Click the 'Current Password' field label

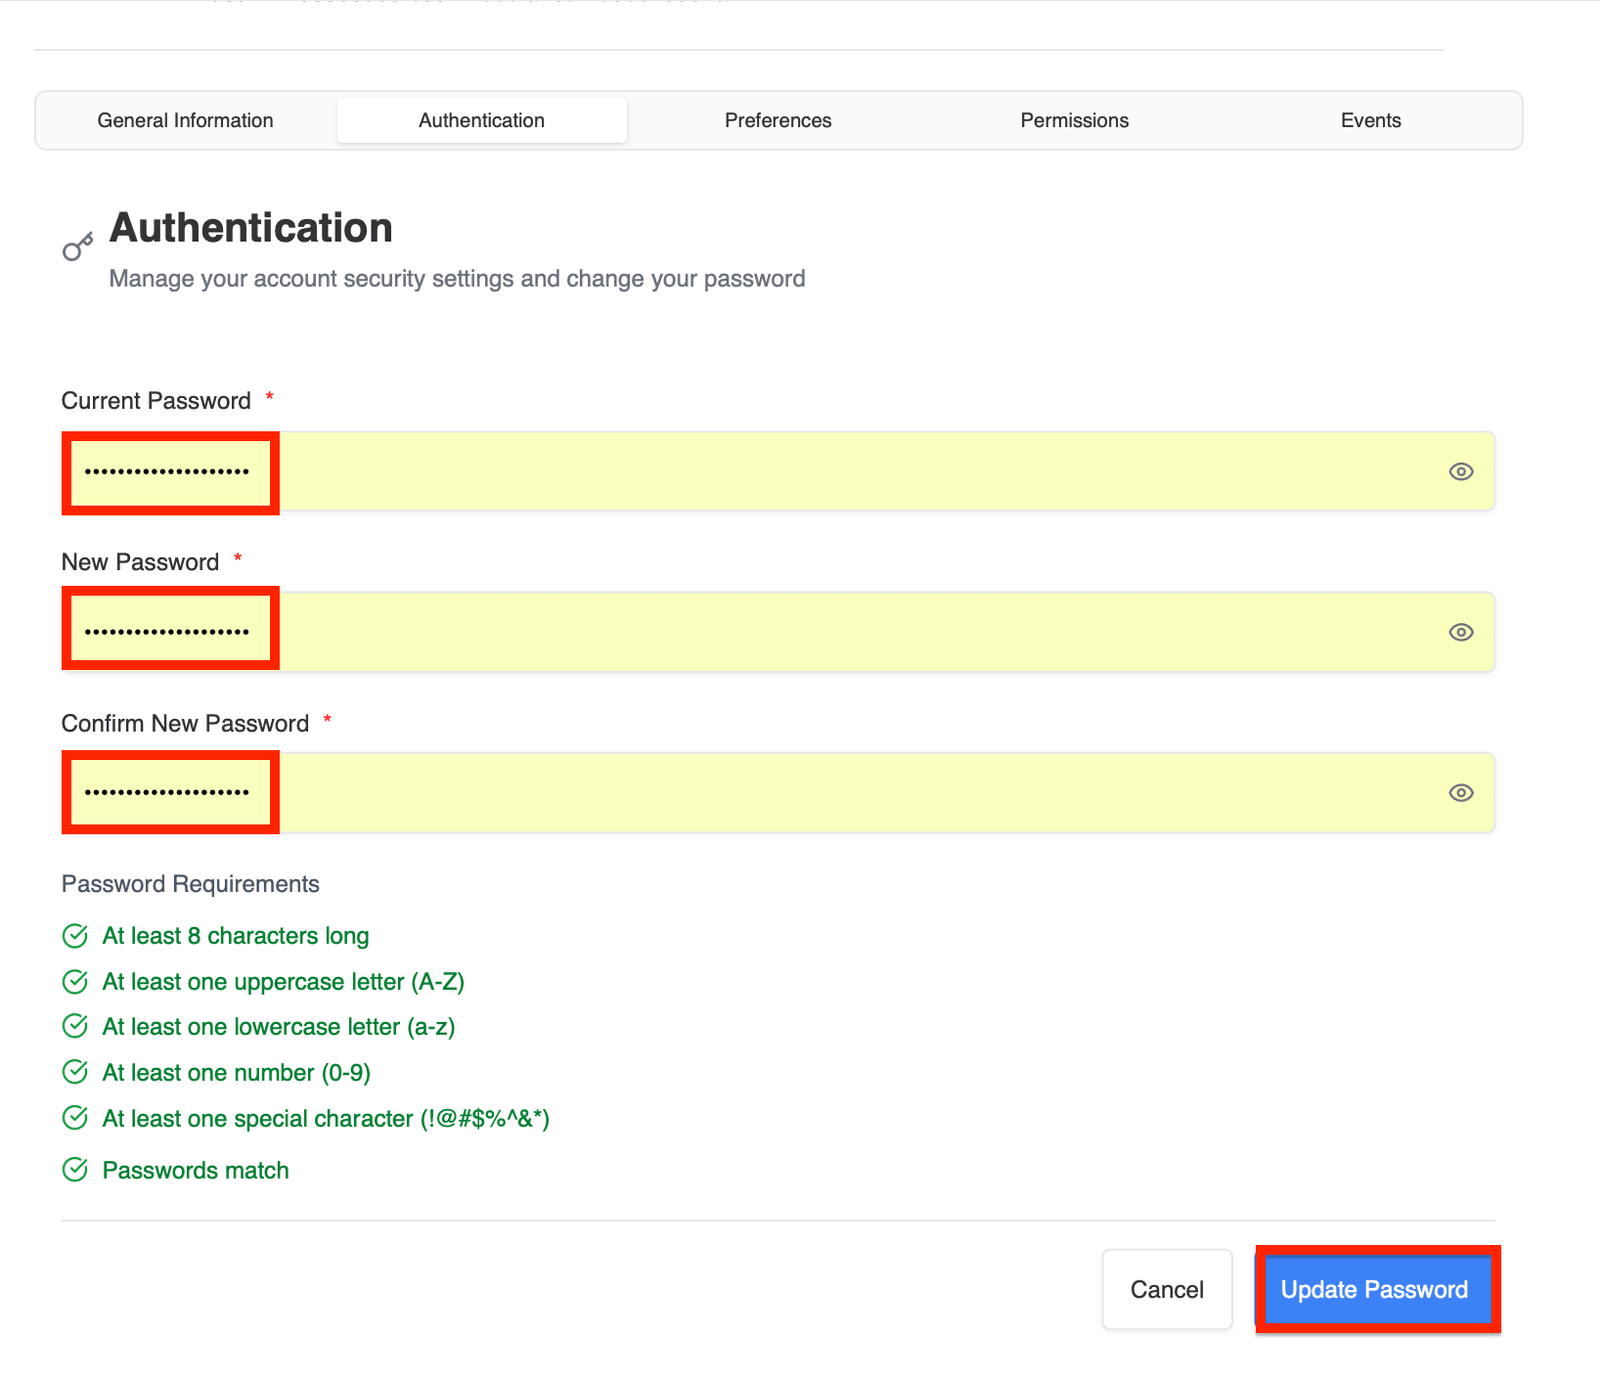[x=156, y=401]
